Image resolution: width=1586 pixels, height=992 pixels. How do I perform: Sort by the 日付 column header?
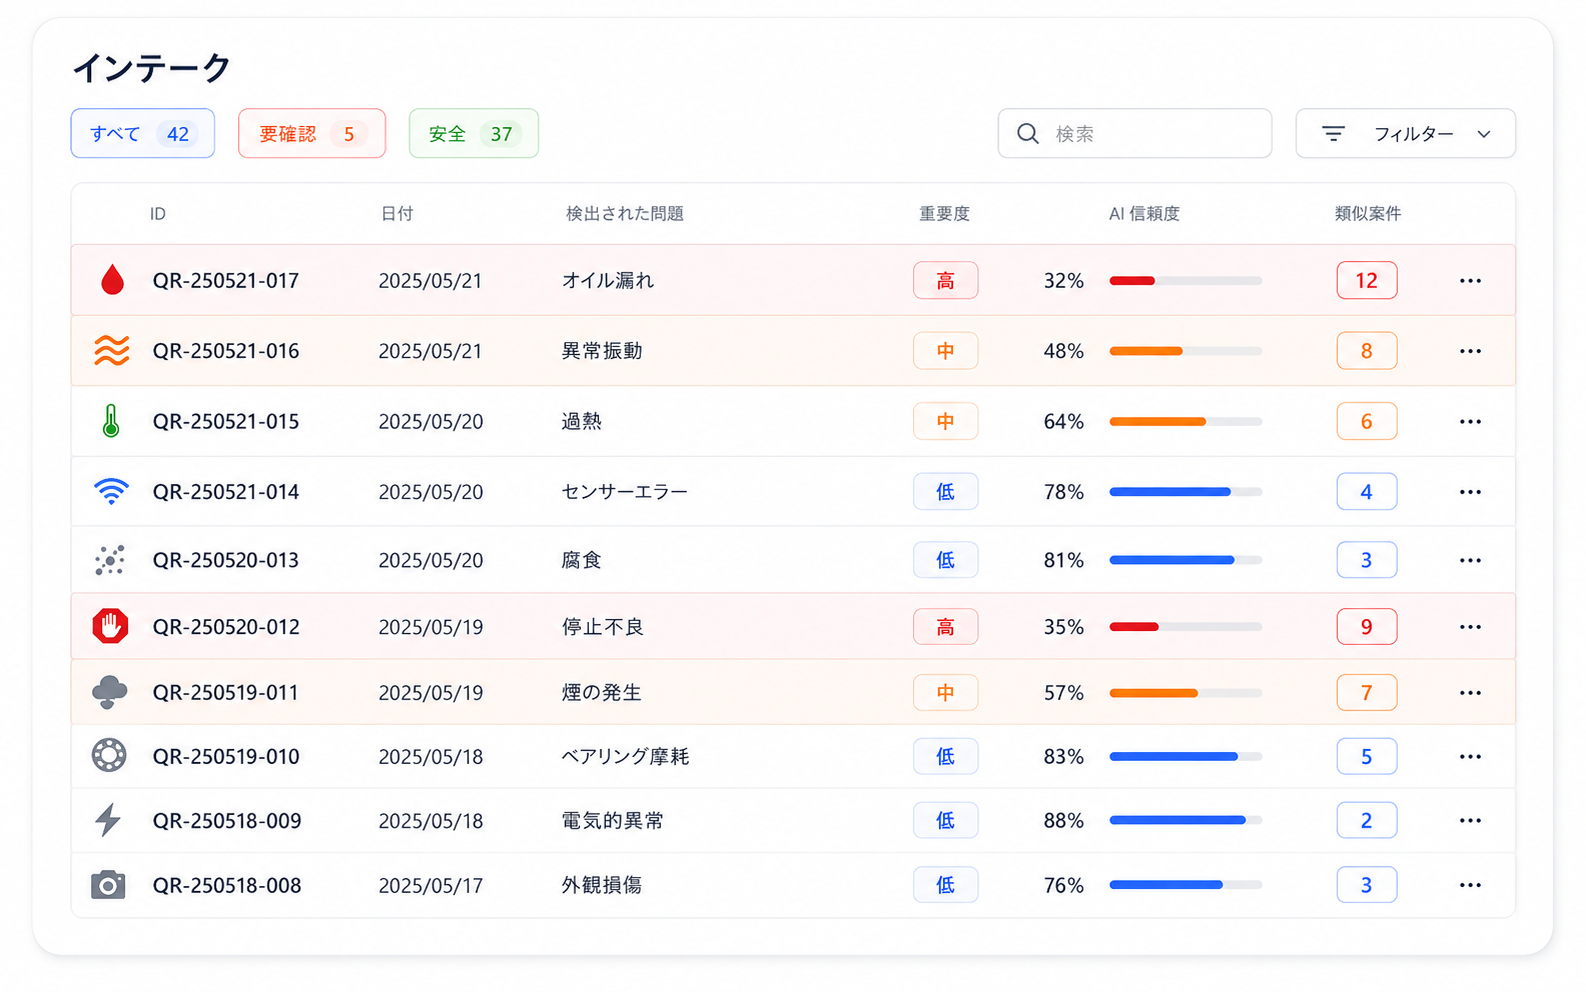pos(397,214)
